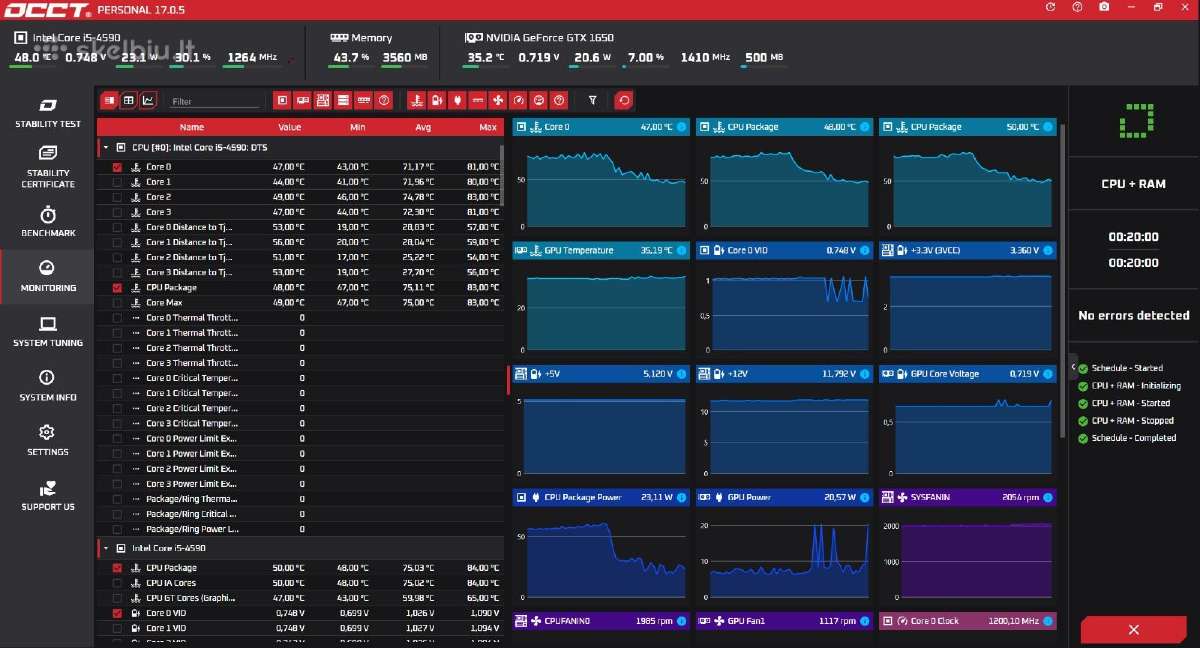The image size is (1200, 648).
Task: Click the blue dot on the +12V graph
Action: click(x=865, y=374)
